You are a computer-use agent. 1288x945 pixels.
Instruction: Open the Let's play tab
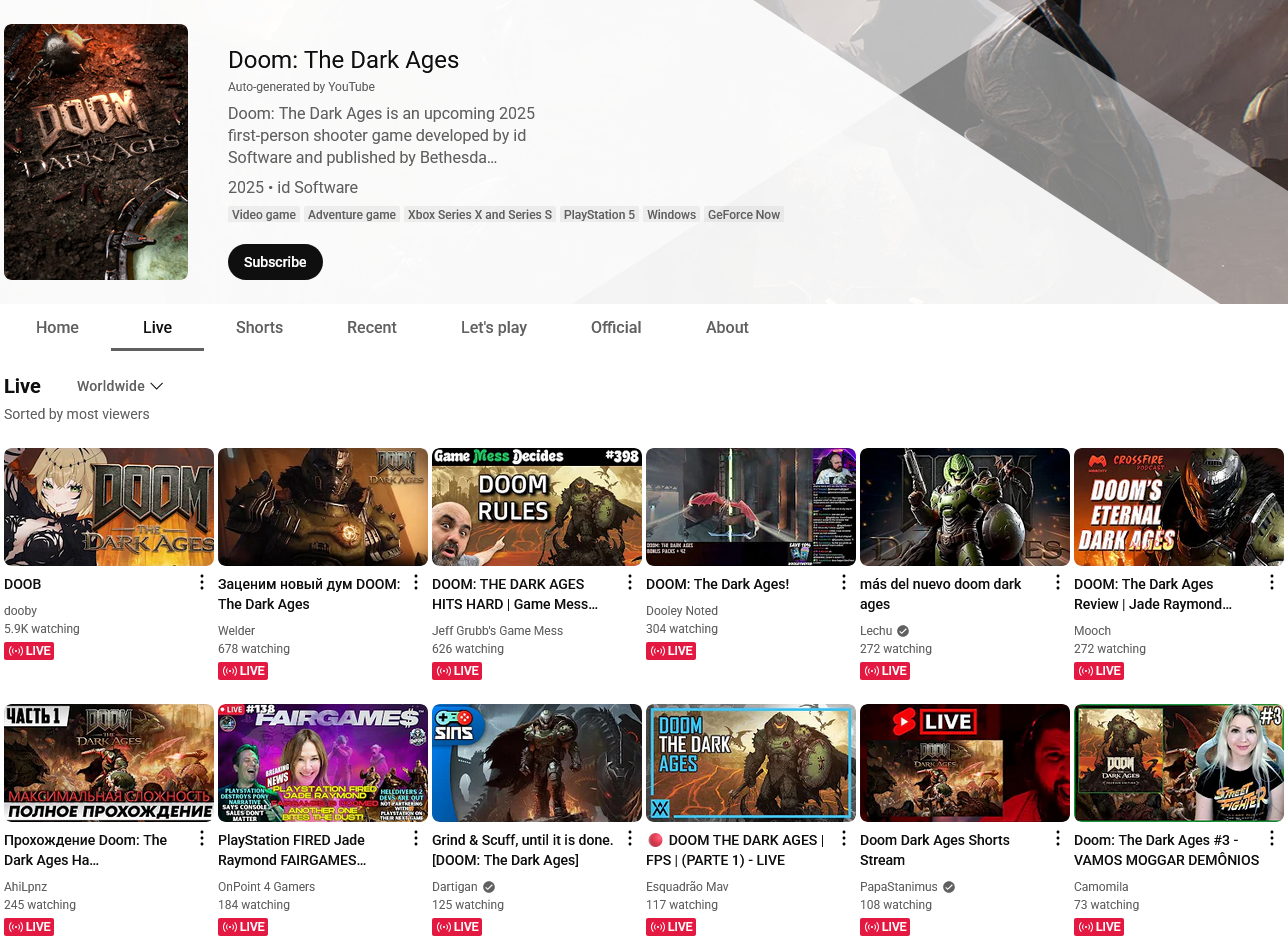tap(493, 328)
